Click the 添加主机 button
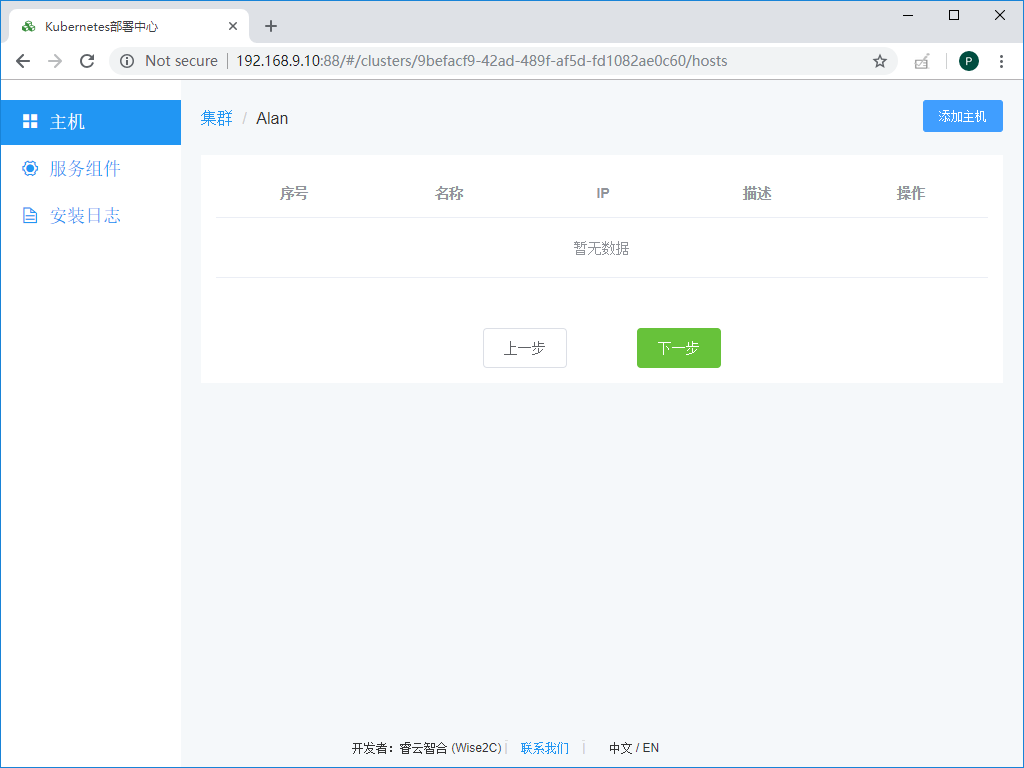 point(962,116)
